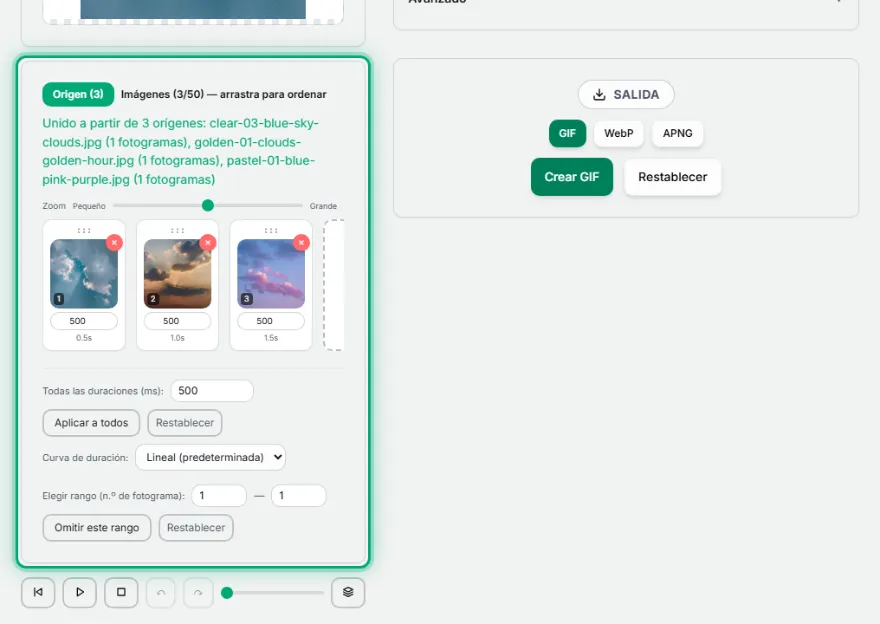Stop the animation preview
The image size is (880, 624).
[121, 592]
